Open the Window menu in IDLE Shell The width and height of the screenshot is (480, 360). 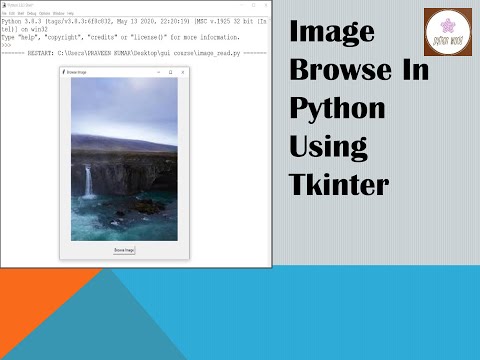coord(58,13)
